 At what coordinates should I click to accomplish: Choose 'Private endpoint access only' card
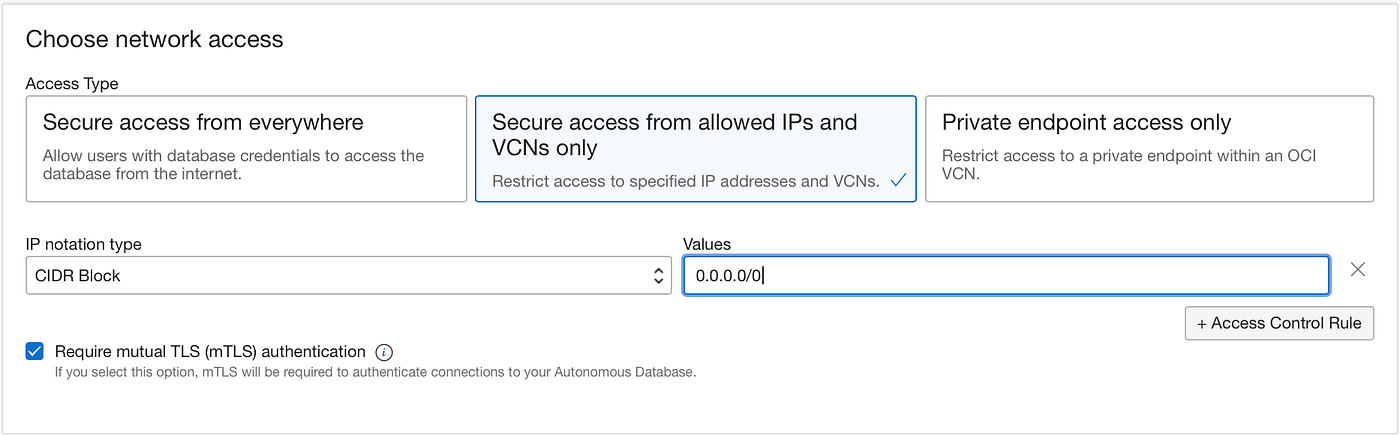[x=1148, y=148]
